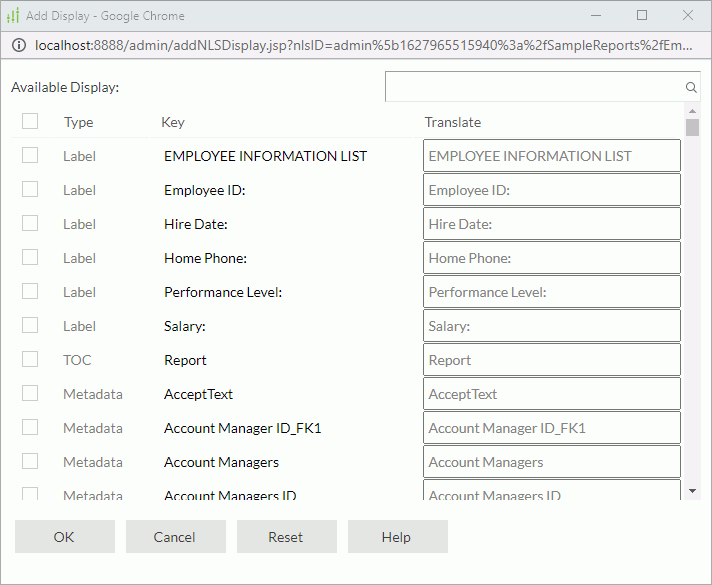Click the scrollbar up arrow
Image resolution: width=712 pixels, height=585 pixels.
(x=692, y=110)
